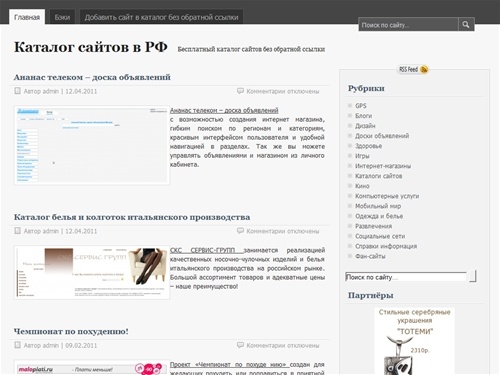Open the maloplati.ru screenshot thumbnail
Viewport: 500px width, 375px height.
(x=92, y=368)
